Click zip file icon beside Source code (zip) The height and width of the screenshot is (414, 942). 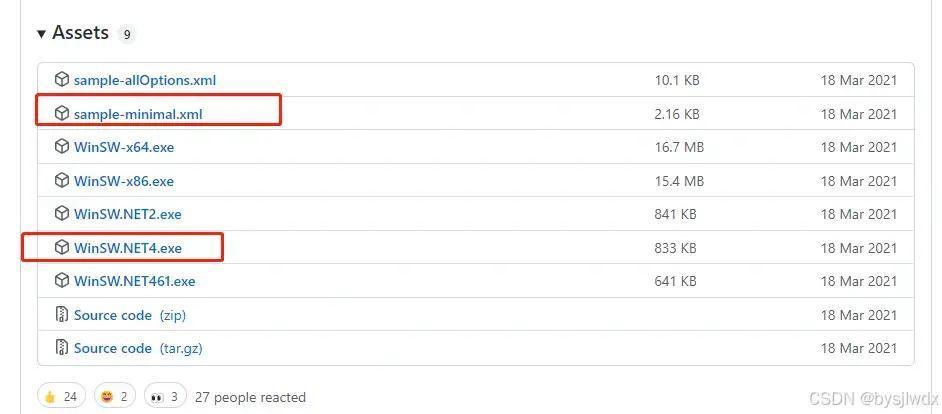click(x=62, y=314)
